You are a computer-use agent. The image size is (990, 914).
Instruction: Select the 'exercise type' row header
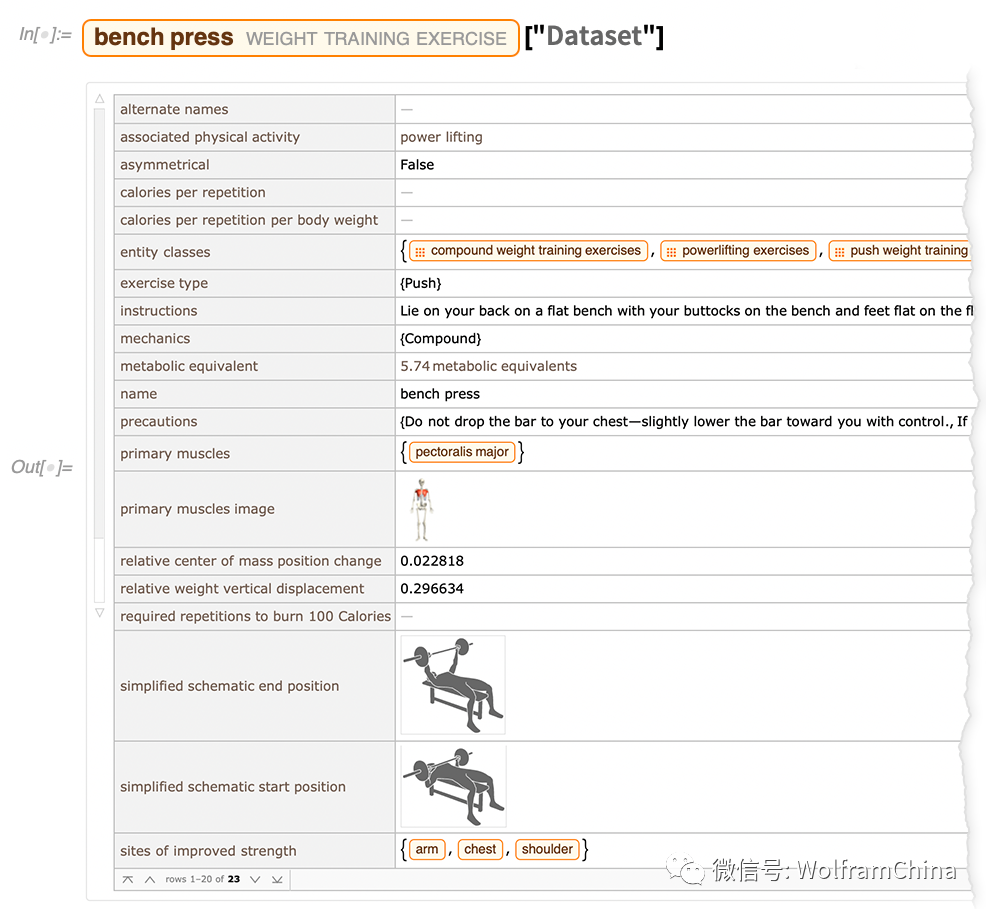(x=254, y=283)
